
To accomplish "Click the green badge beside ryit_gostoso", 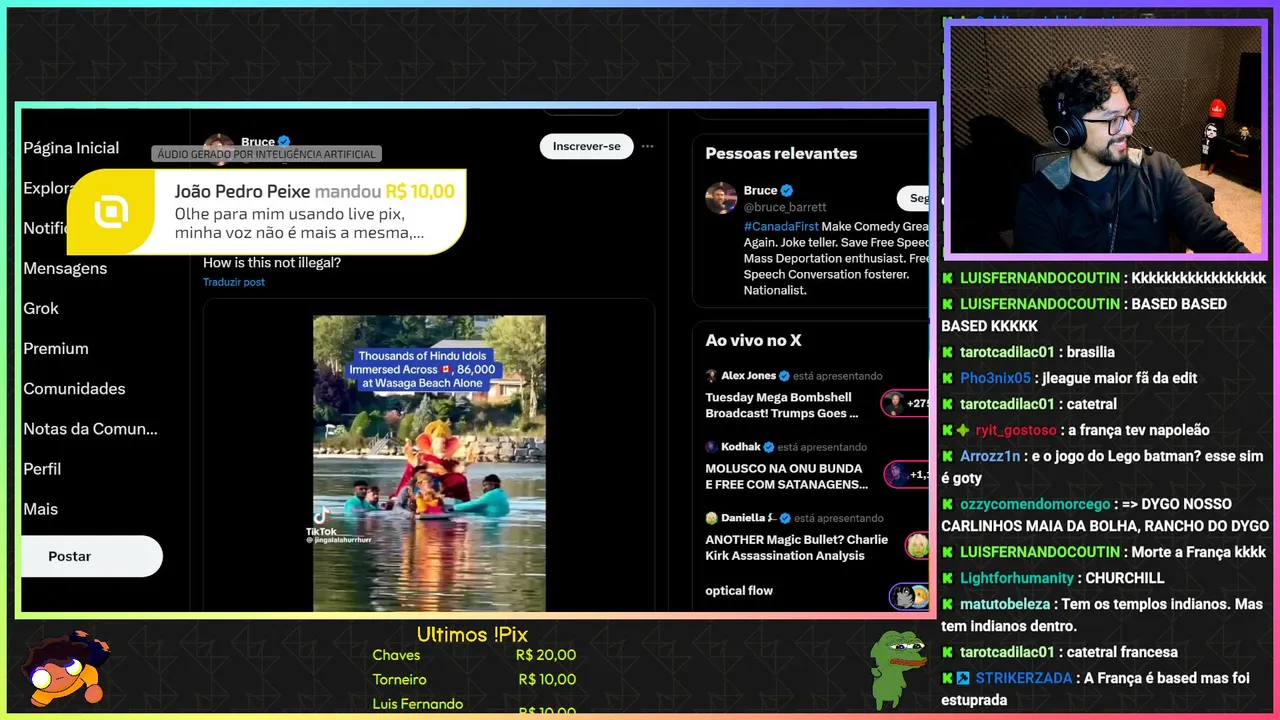I will tap(963, 430).
